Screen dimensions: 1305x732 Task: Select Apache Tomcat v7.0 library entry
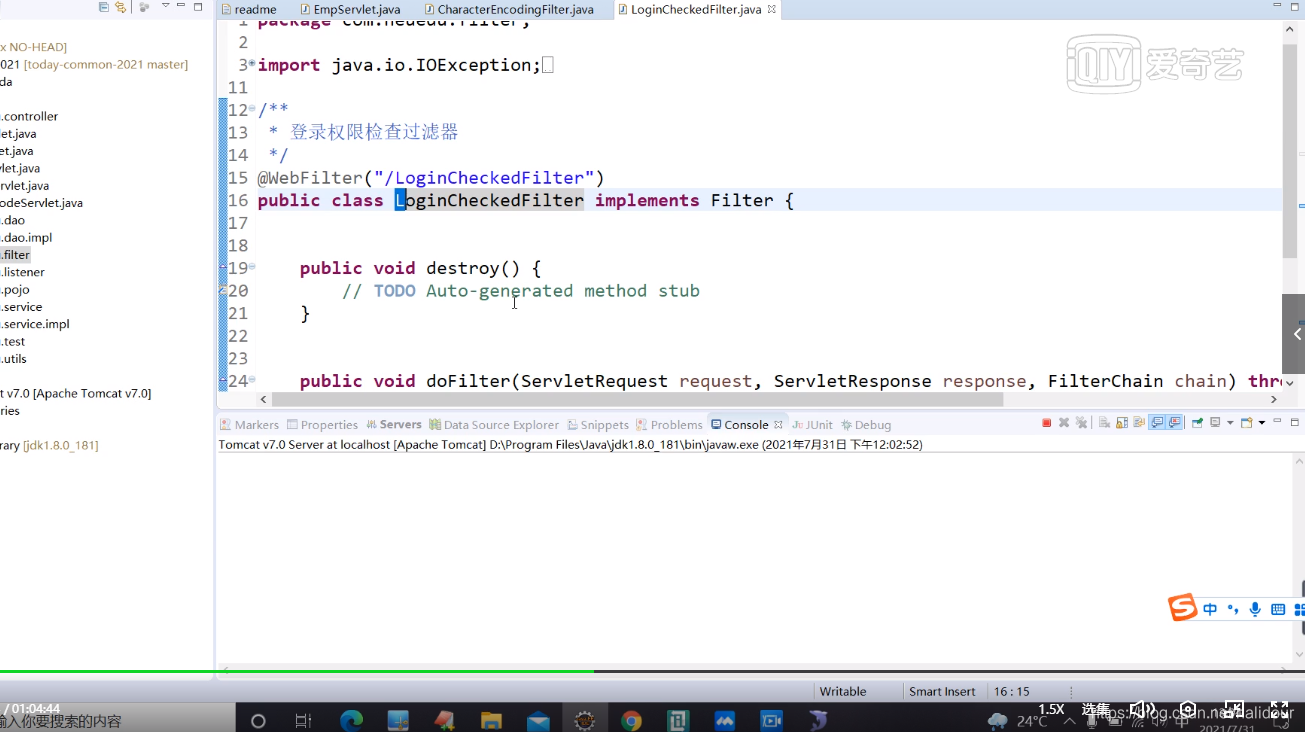[76, 393]
